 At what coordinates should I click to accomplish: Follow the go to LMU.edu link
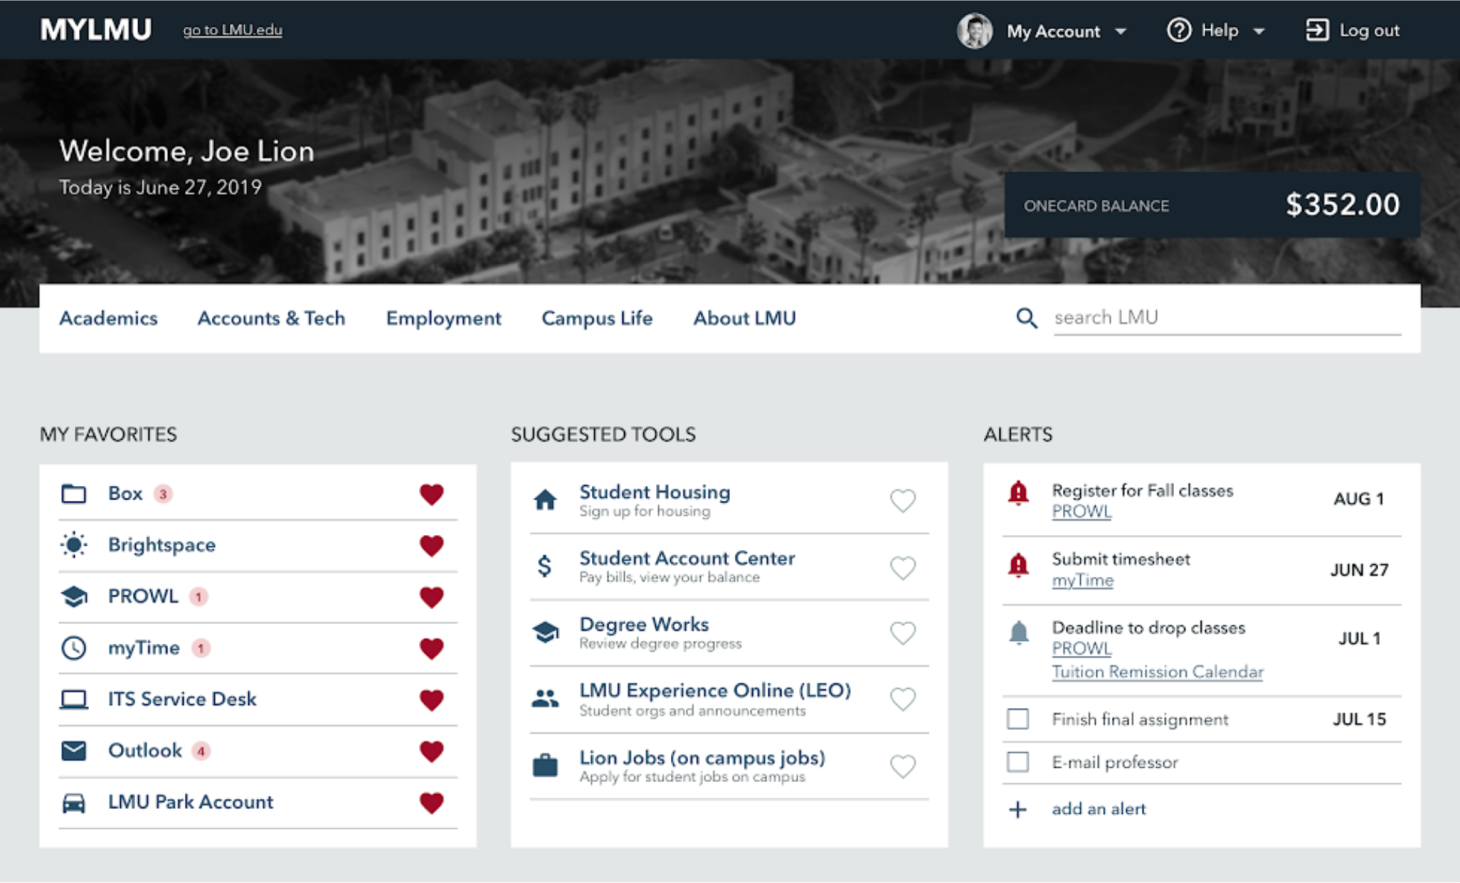232,30
